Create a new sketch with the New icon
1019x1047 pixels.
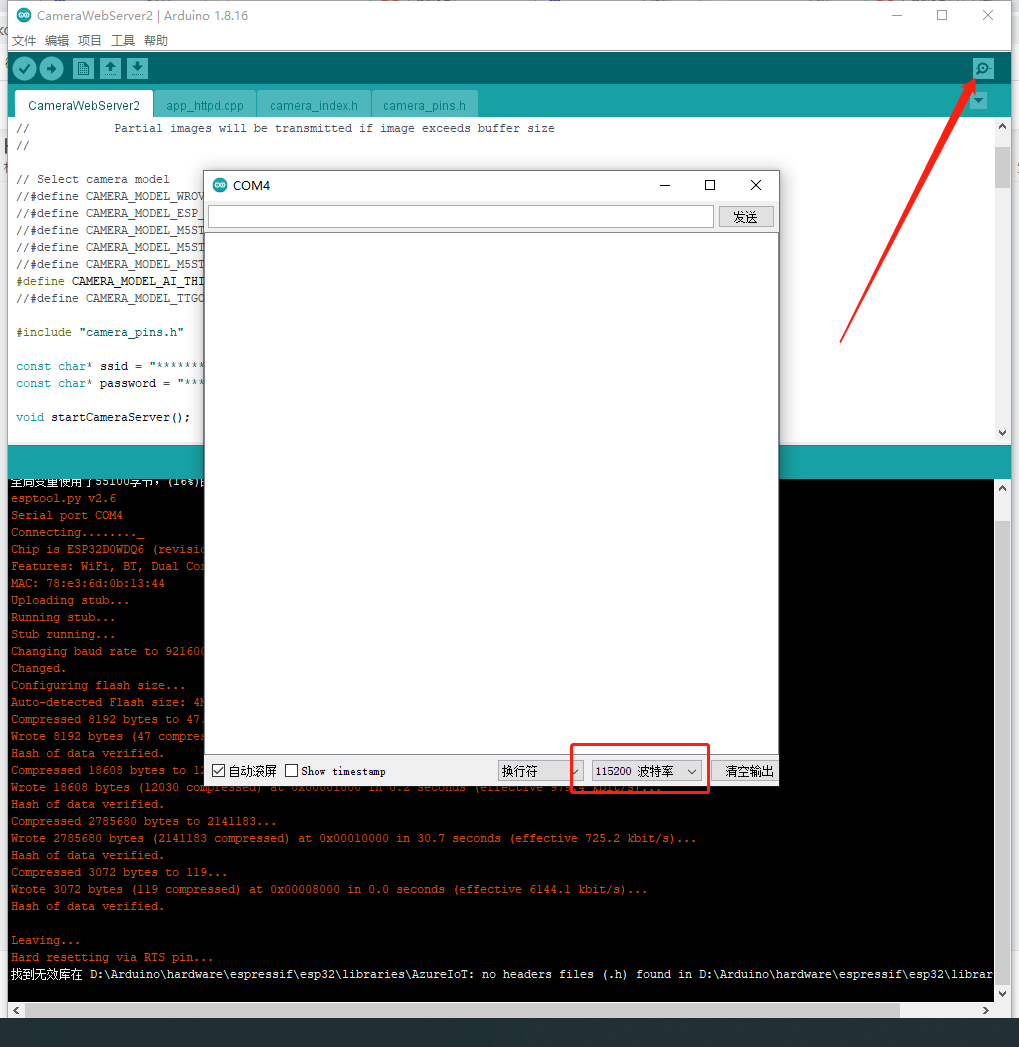[83, 68]
